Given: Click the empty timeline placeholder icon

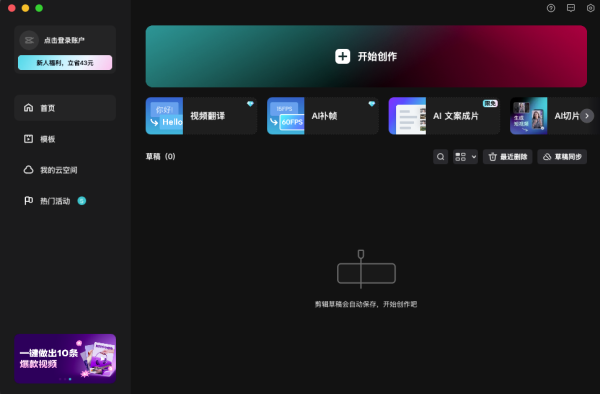Looking at the screenshot, I should click(x=366, y=269).
